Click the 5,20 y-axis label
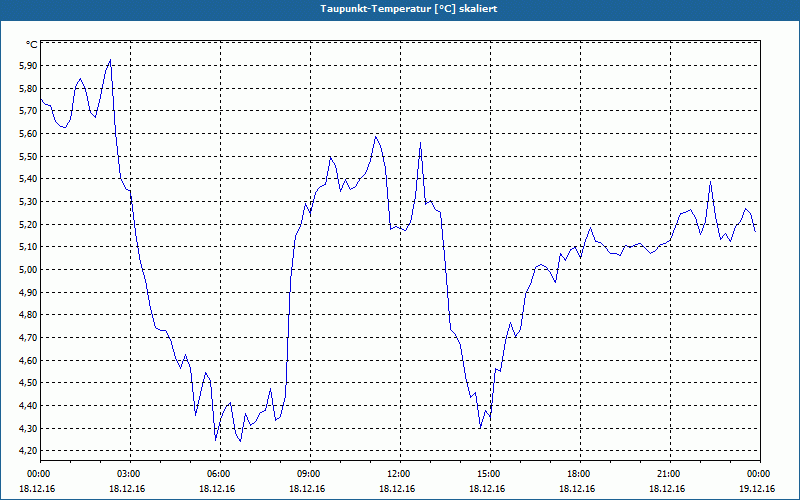 tap(29, 224)
